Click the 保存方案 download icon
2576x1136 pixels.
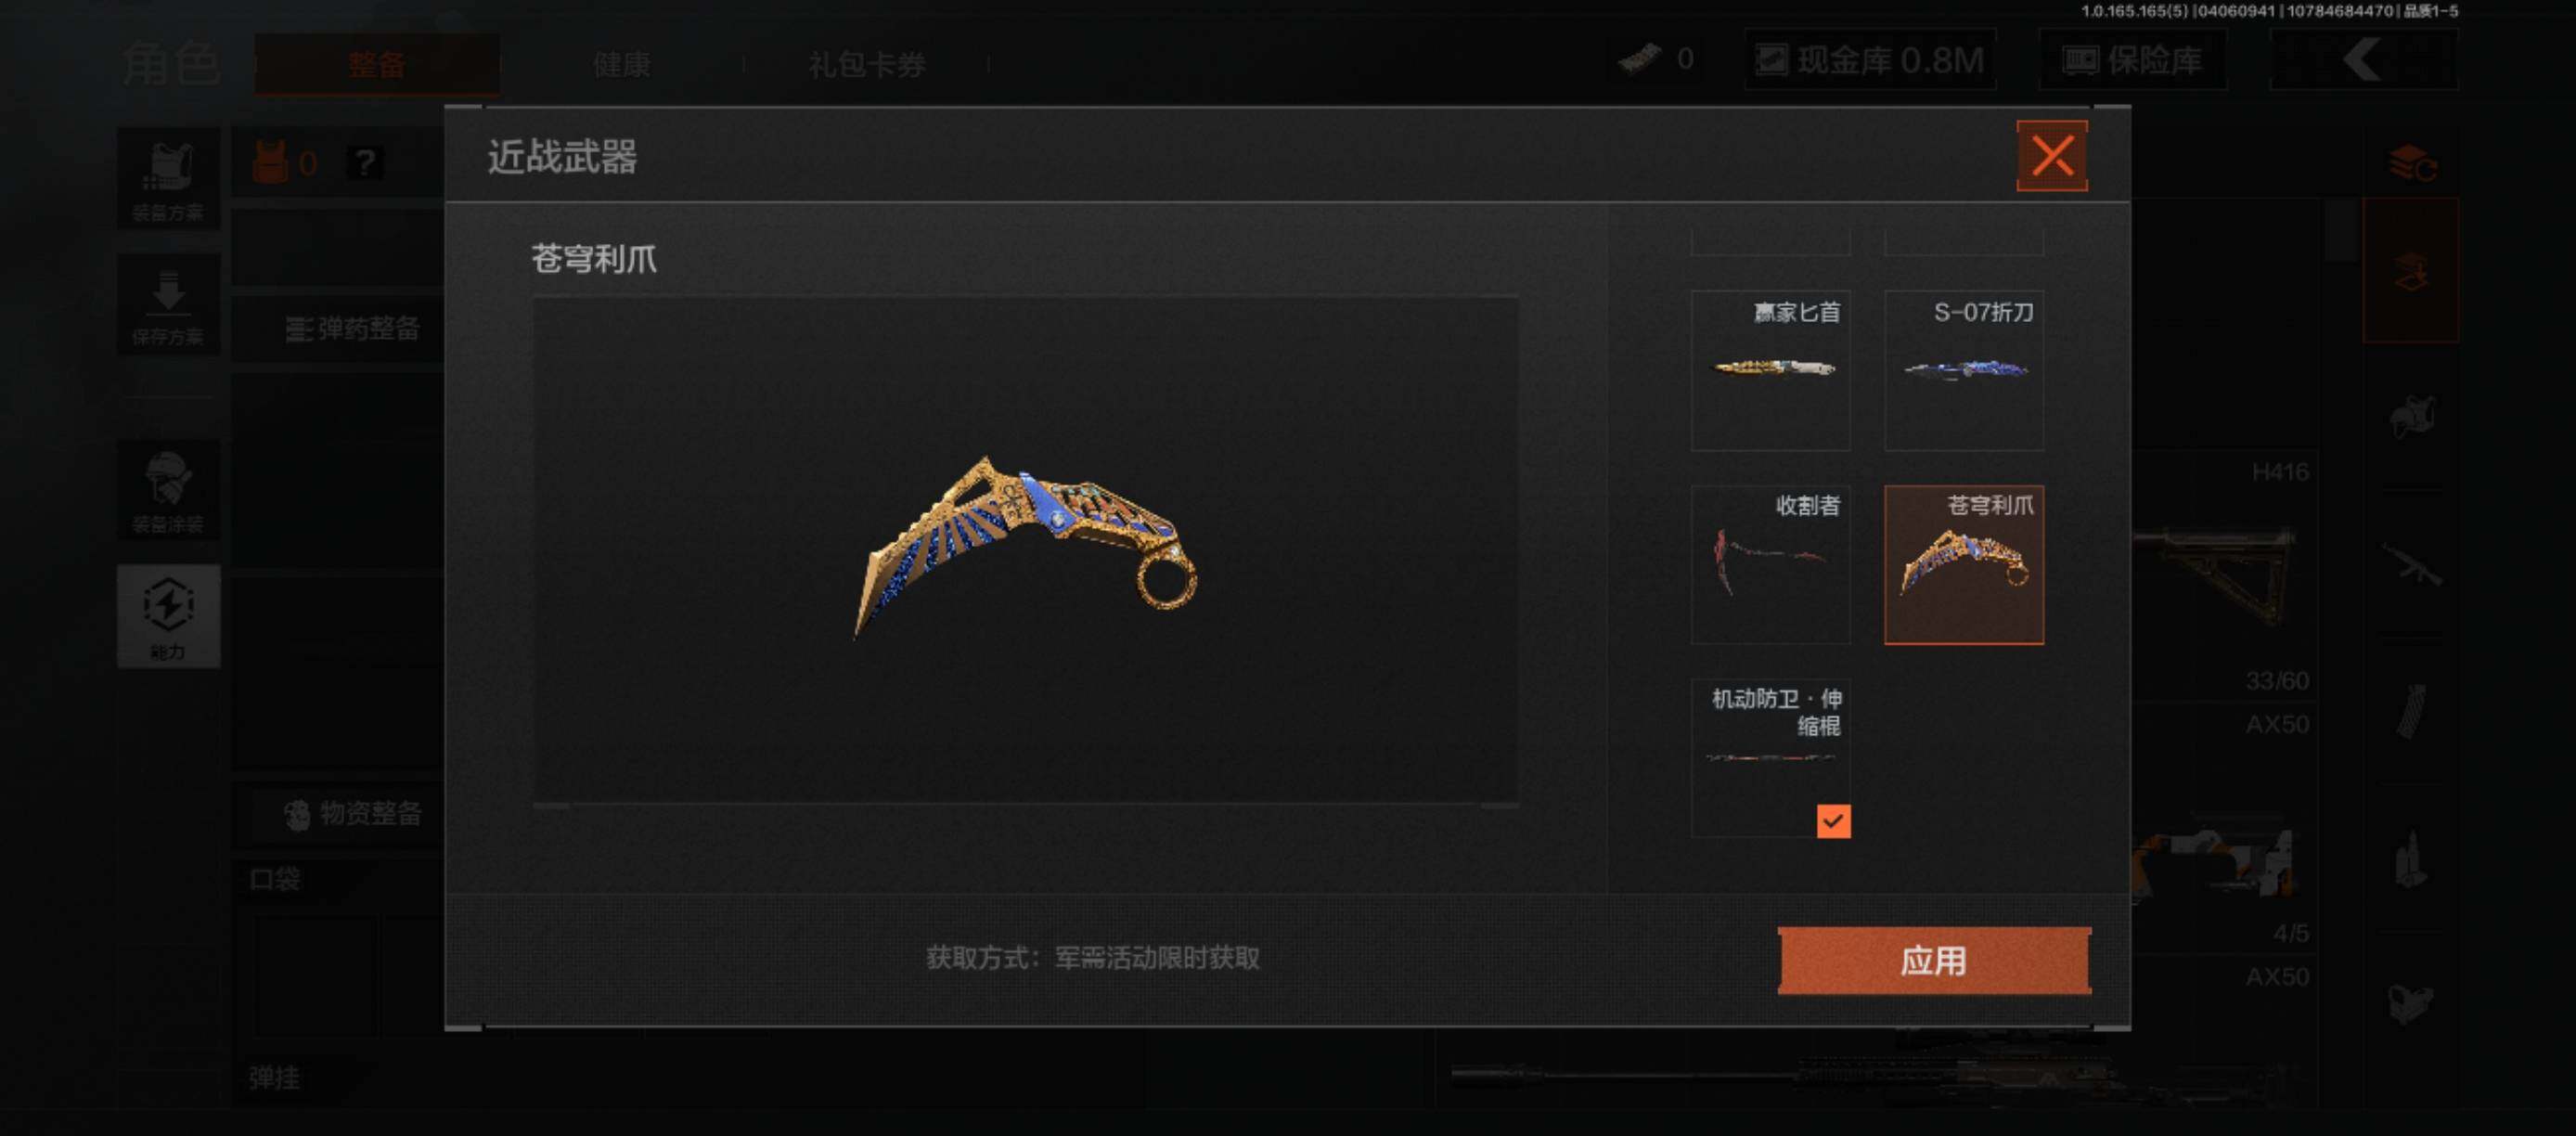pyautogui.click(x=168, y=305)
